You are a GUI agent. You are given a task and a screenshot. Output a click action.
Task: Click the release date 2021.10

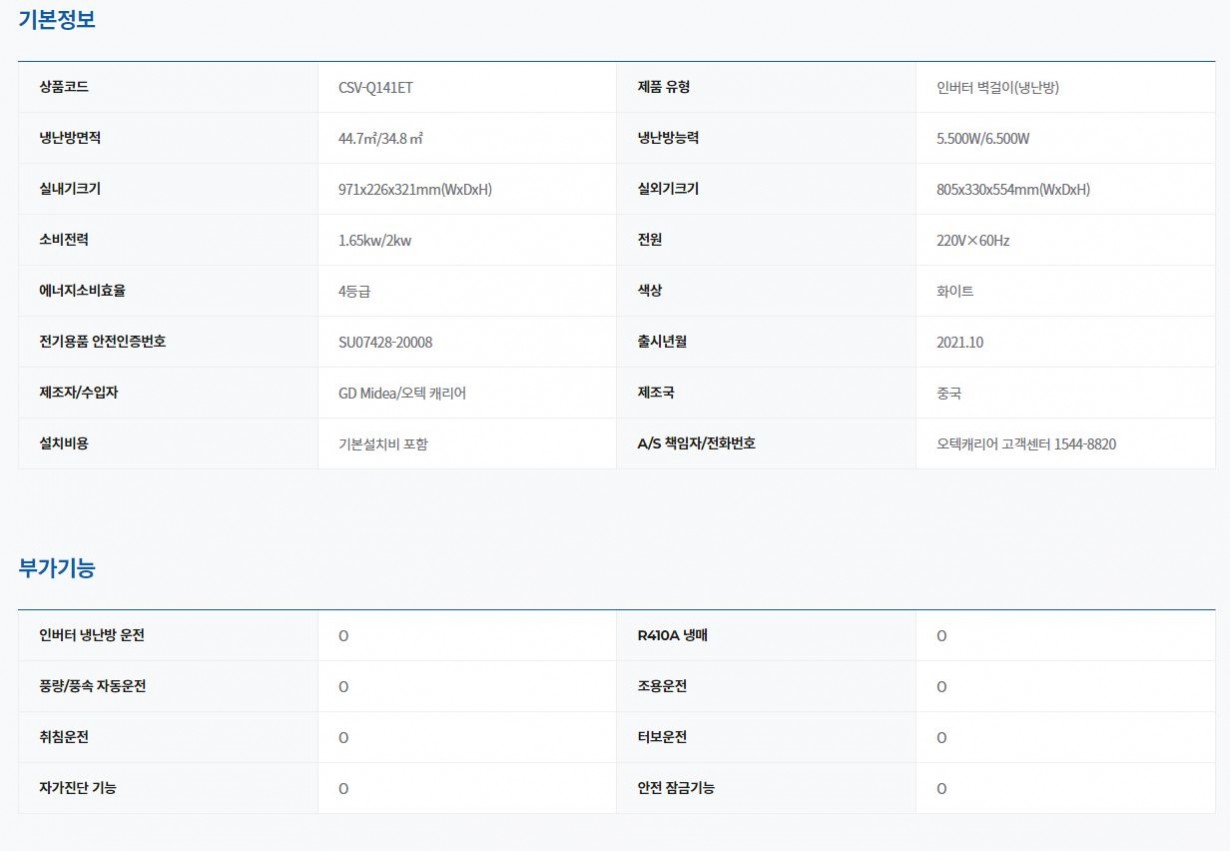click(x=960, y=343)
